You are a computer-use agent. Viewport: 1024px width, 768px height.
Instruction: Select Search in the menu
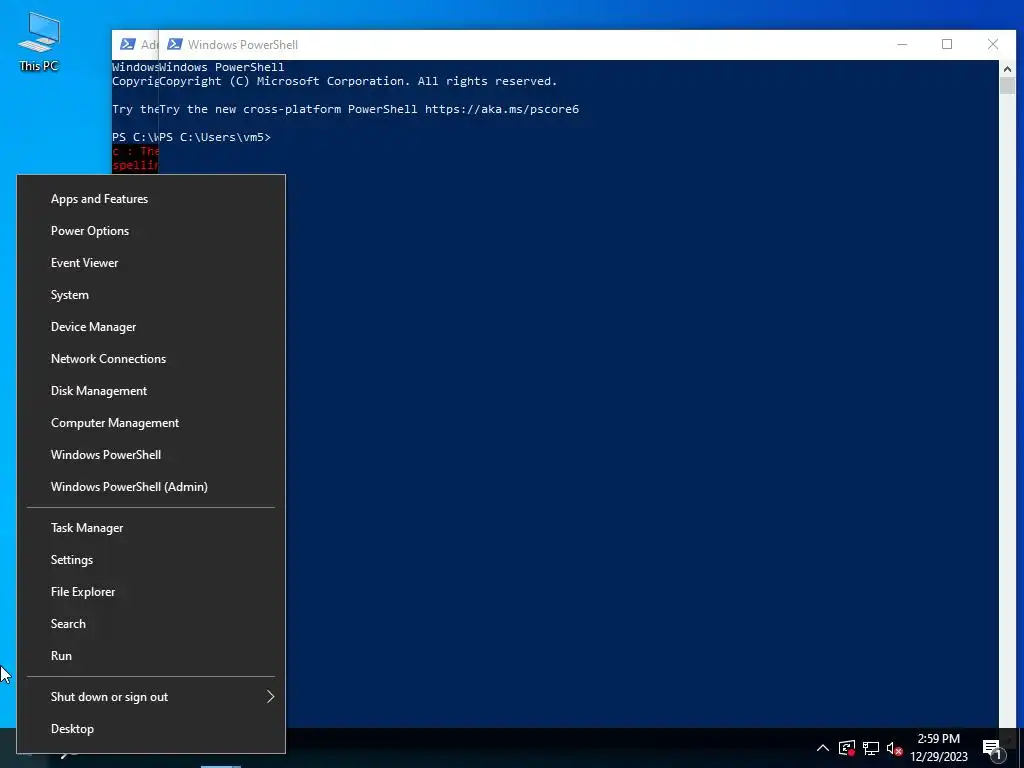coord(151,624)
